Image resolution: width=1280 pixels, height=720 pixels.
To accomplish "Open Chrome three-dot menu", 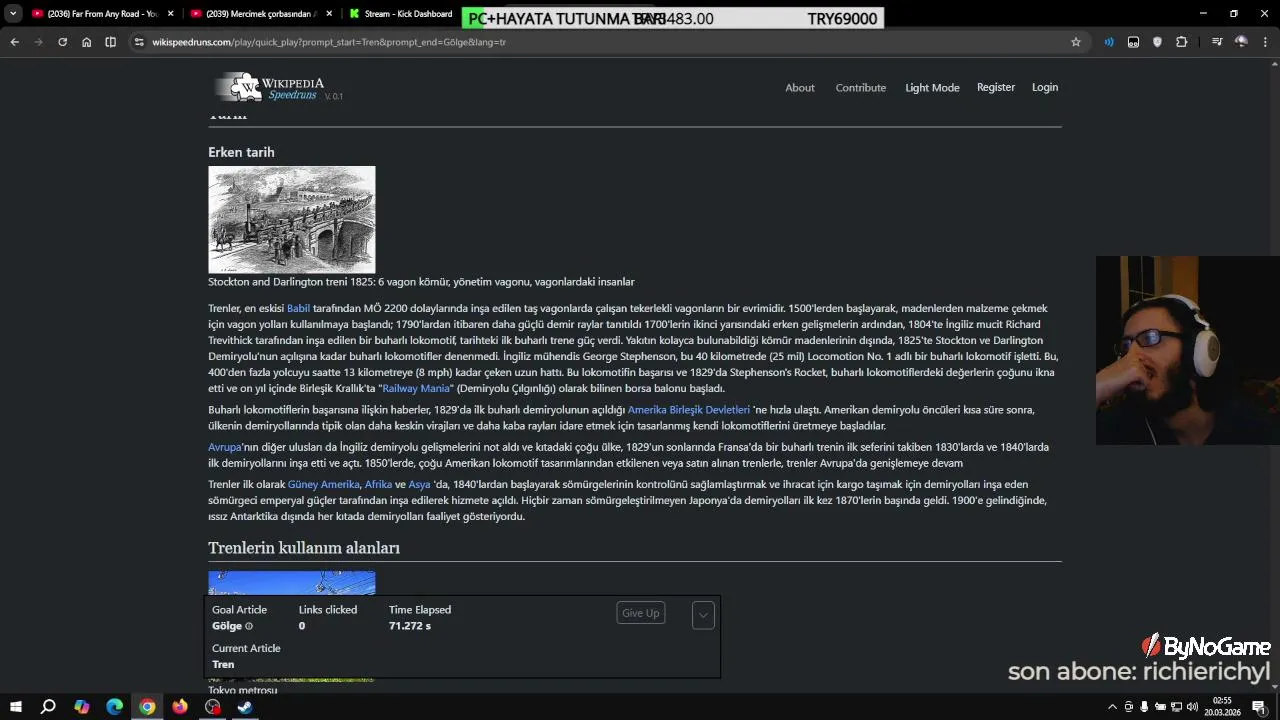I will point(1266,42).
